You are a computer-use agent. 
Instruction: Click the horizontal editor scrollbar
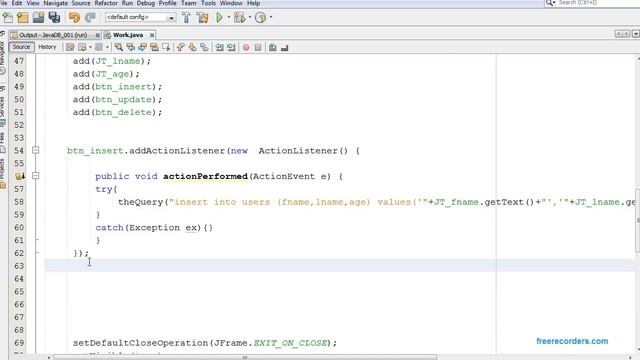pos(245,358)
